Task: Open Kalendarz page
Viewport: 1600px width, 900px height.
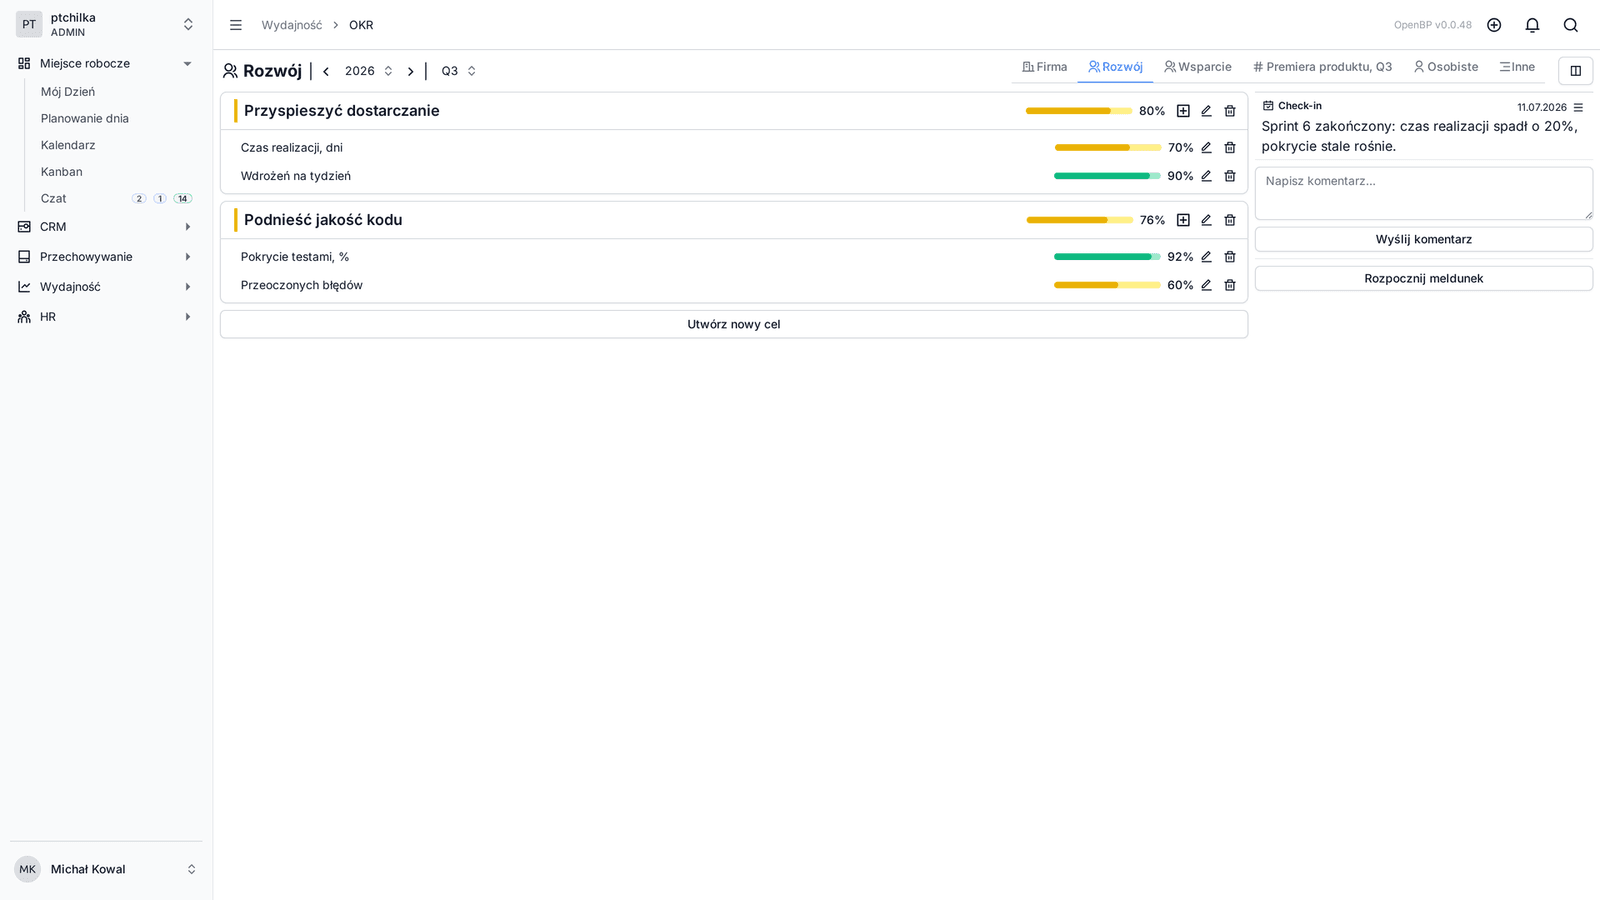Action: point(68,145)
